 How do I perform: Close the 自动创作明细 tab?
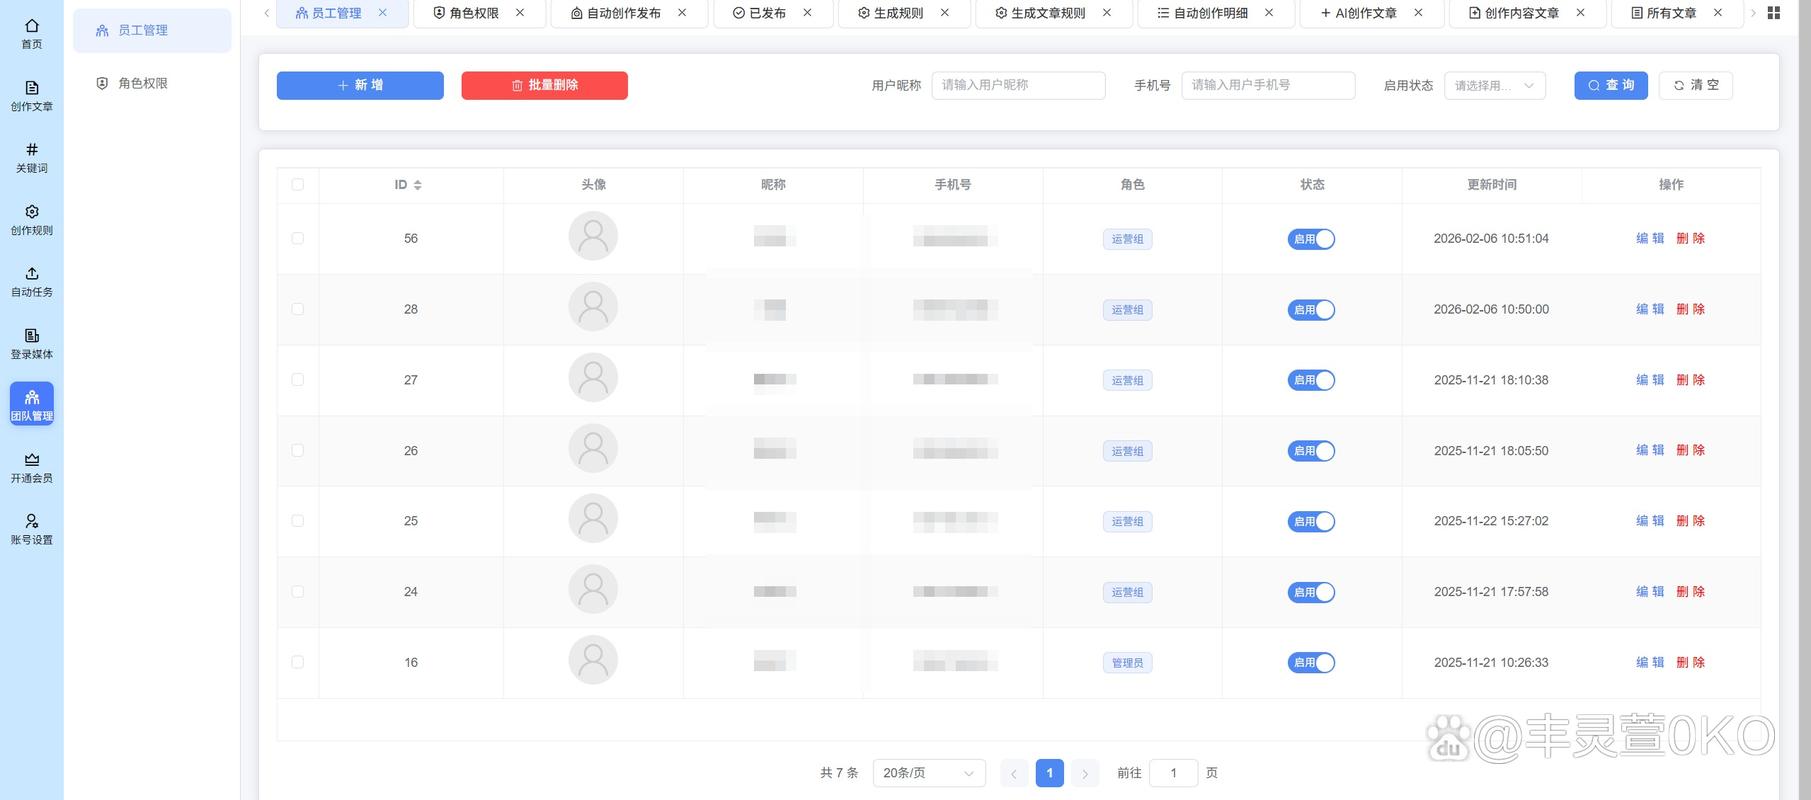coord(1269,13)
